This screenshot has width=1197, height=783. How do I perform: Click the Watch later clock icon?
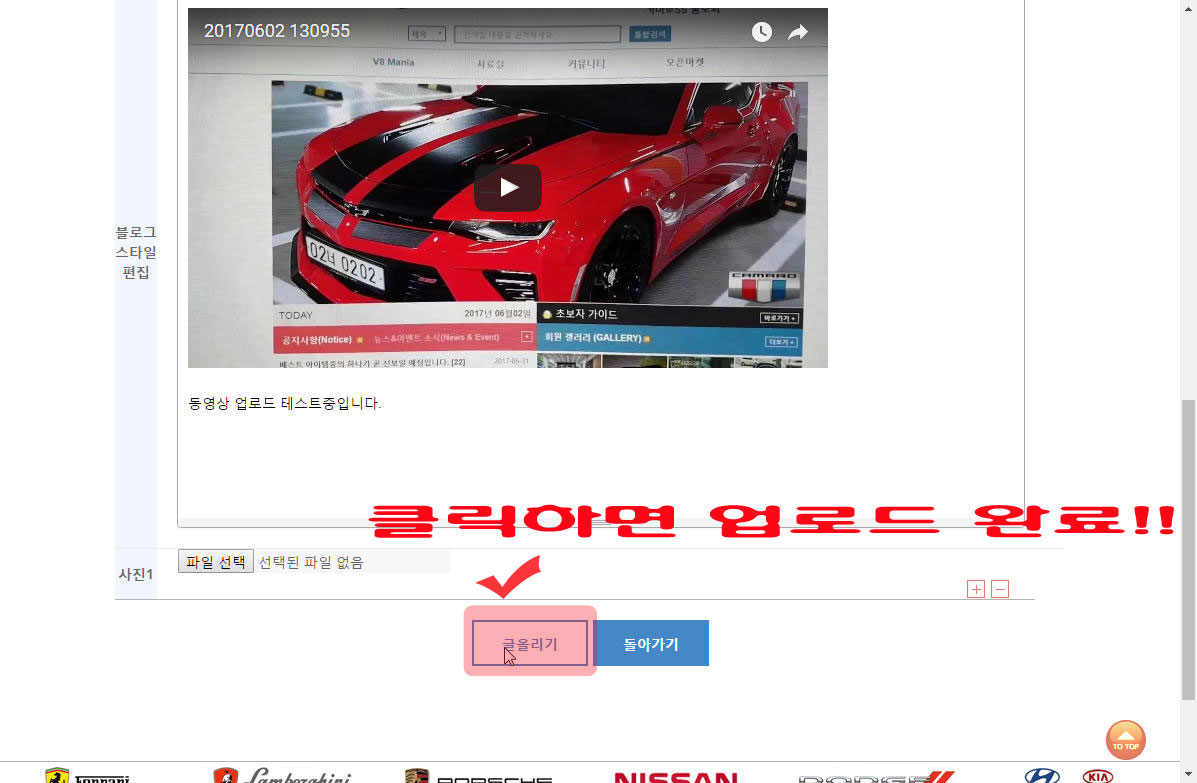click(761, 32)
